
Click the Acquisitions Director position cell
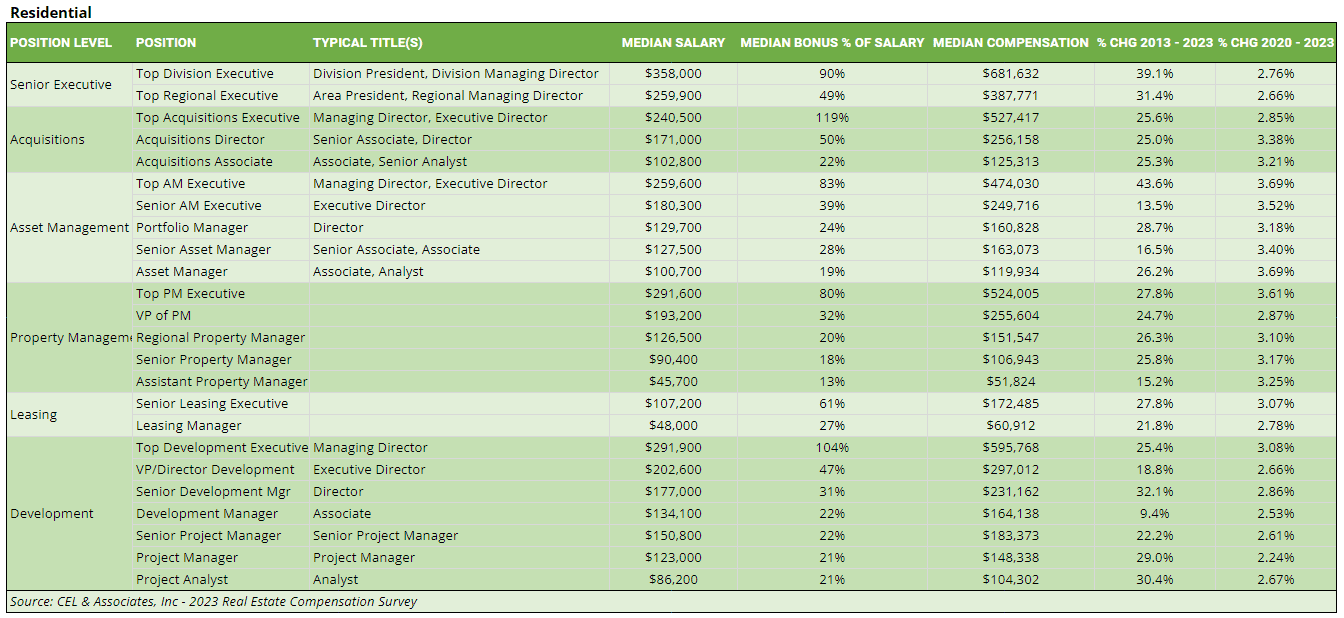coord(200,140)
